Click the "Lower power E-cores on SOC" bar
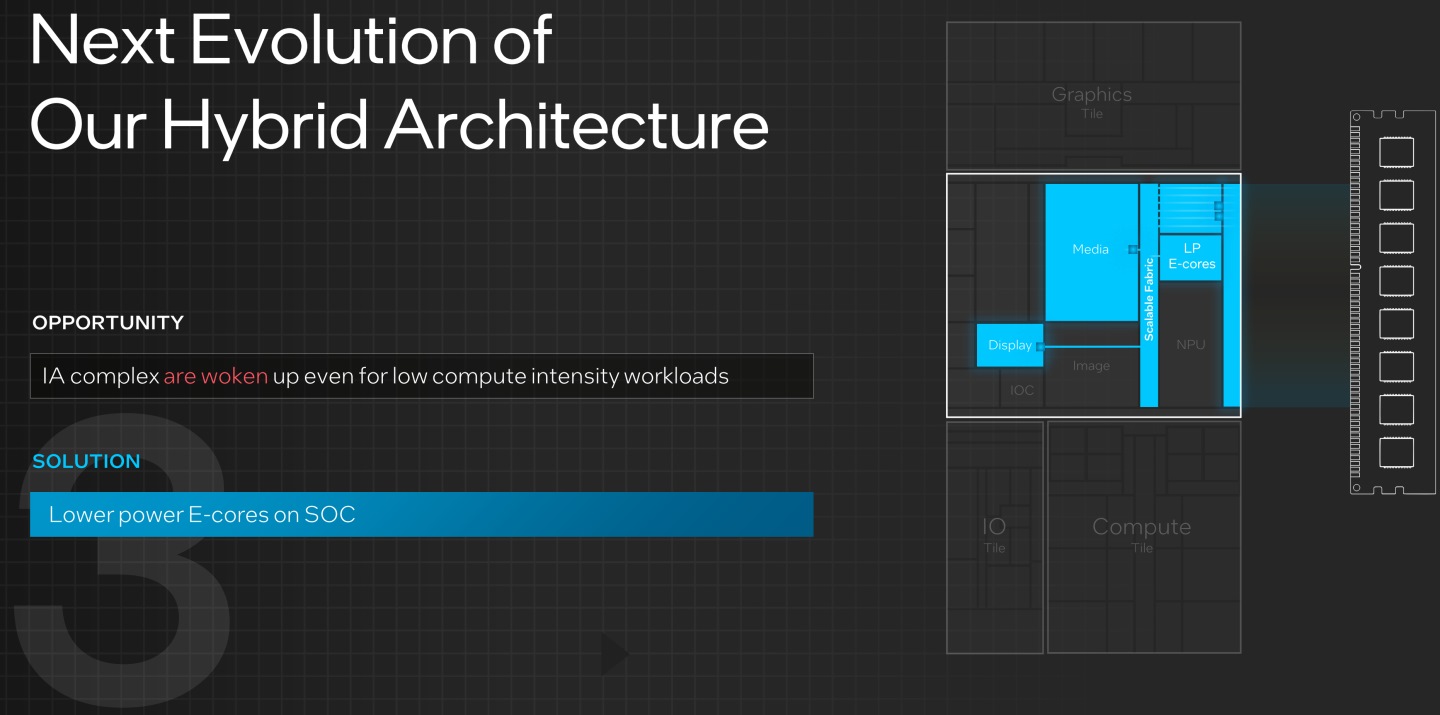Screen dimensions: 1440x715 tap(421, 515)
